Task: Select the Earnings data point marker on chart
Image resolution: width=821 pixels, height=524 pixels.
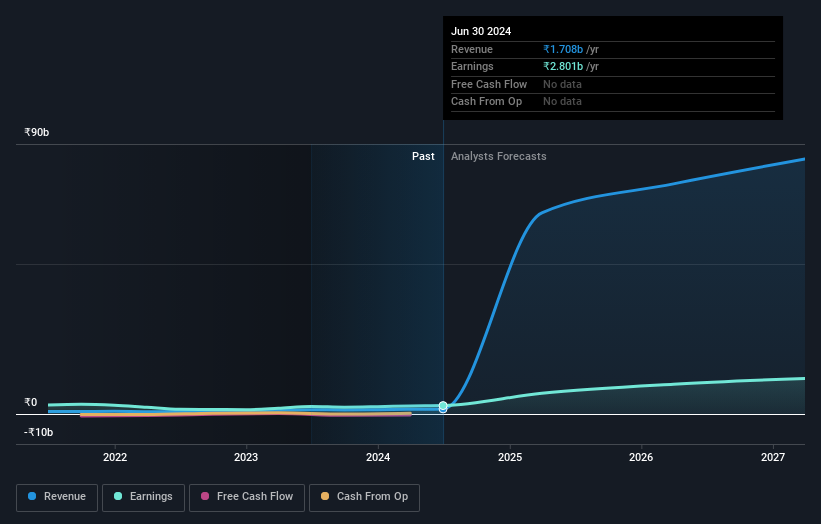Action: click(443, 406)
